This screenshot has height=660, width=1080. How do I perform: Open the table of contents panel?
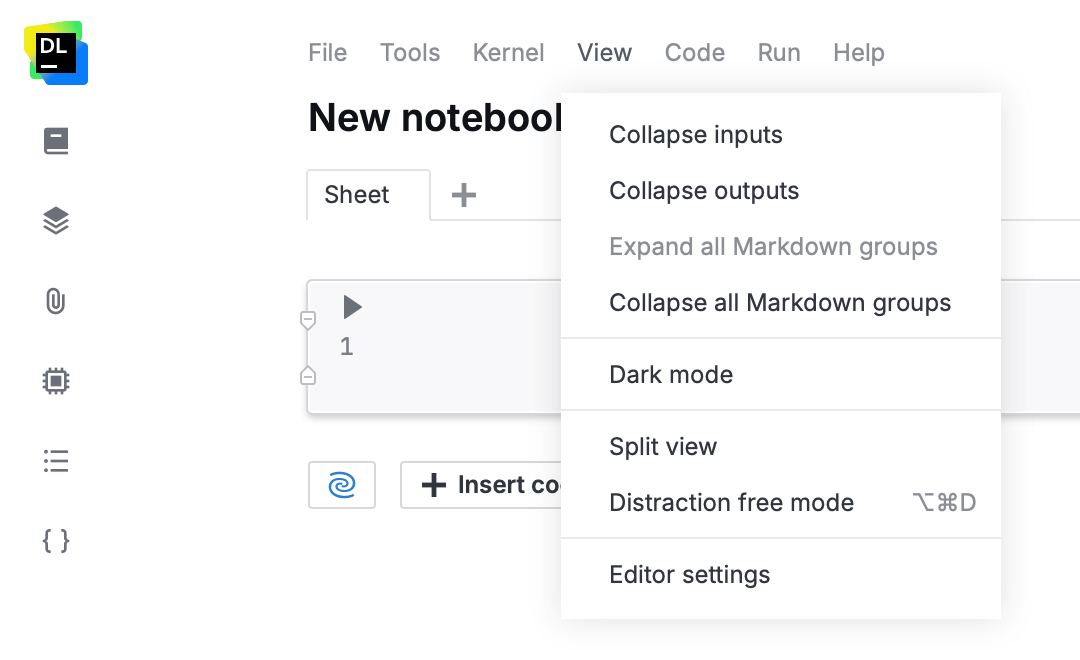click(55, 460)
